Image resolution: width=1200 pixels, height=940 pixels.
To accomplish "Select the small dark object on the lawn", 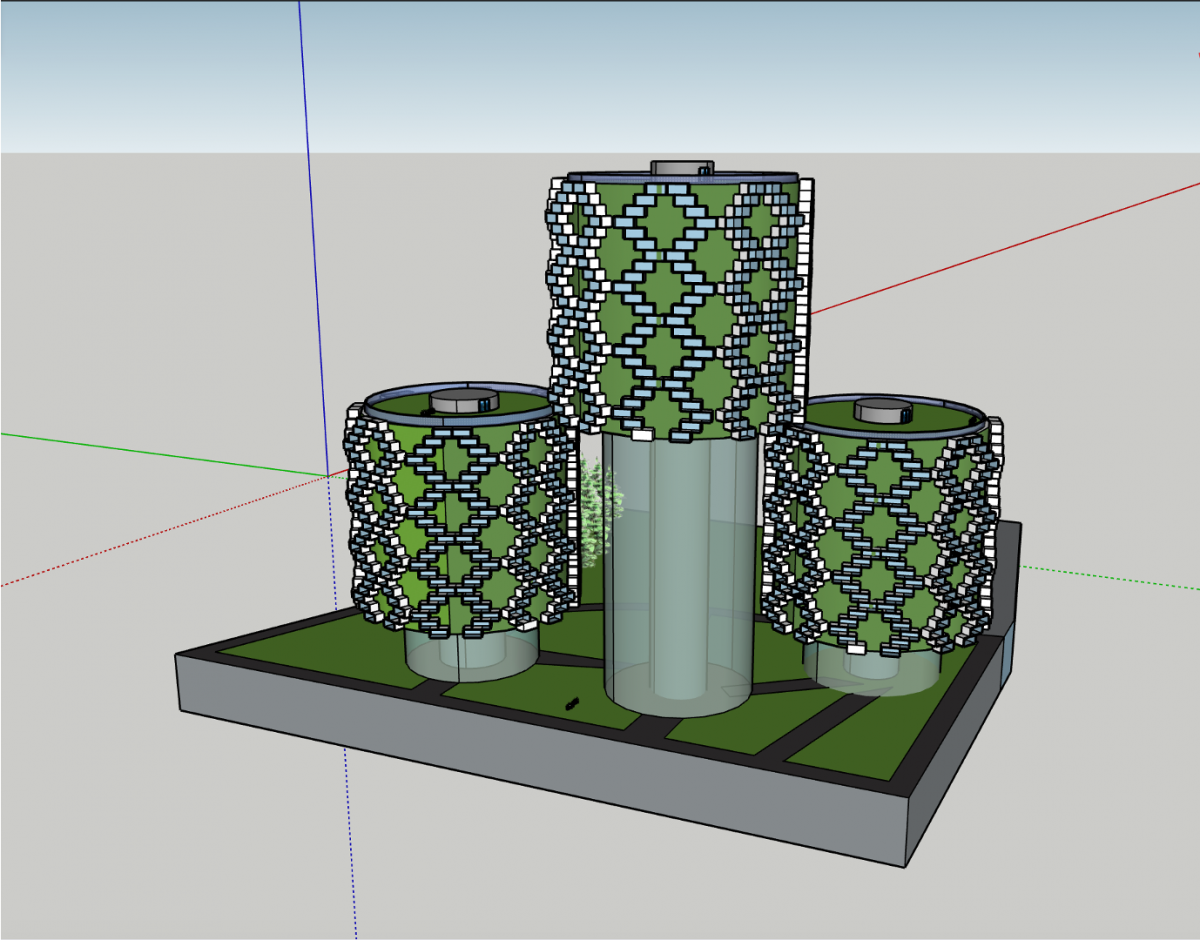I will pyautogui.click(x=572, y=704).
